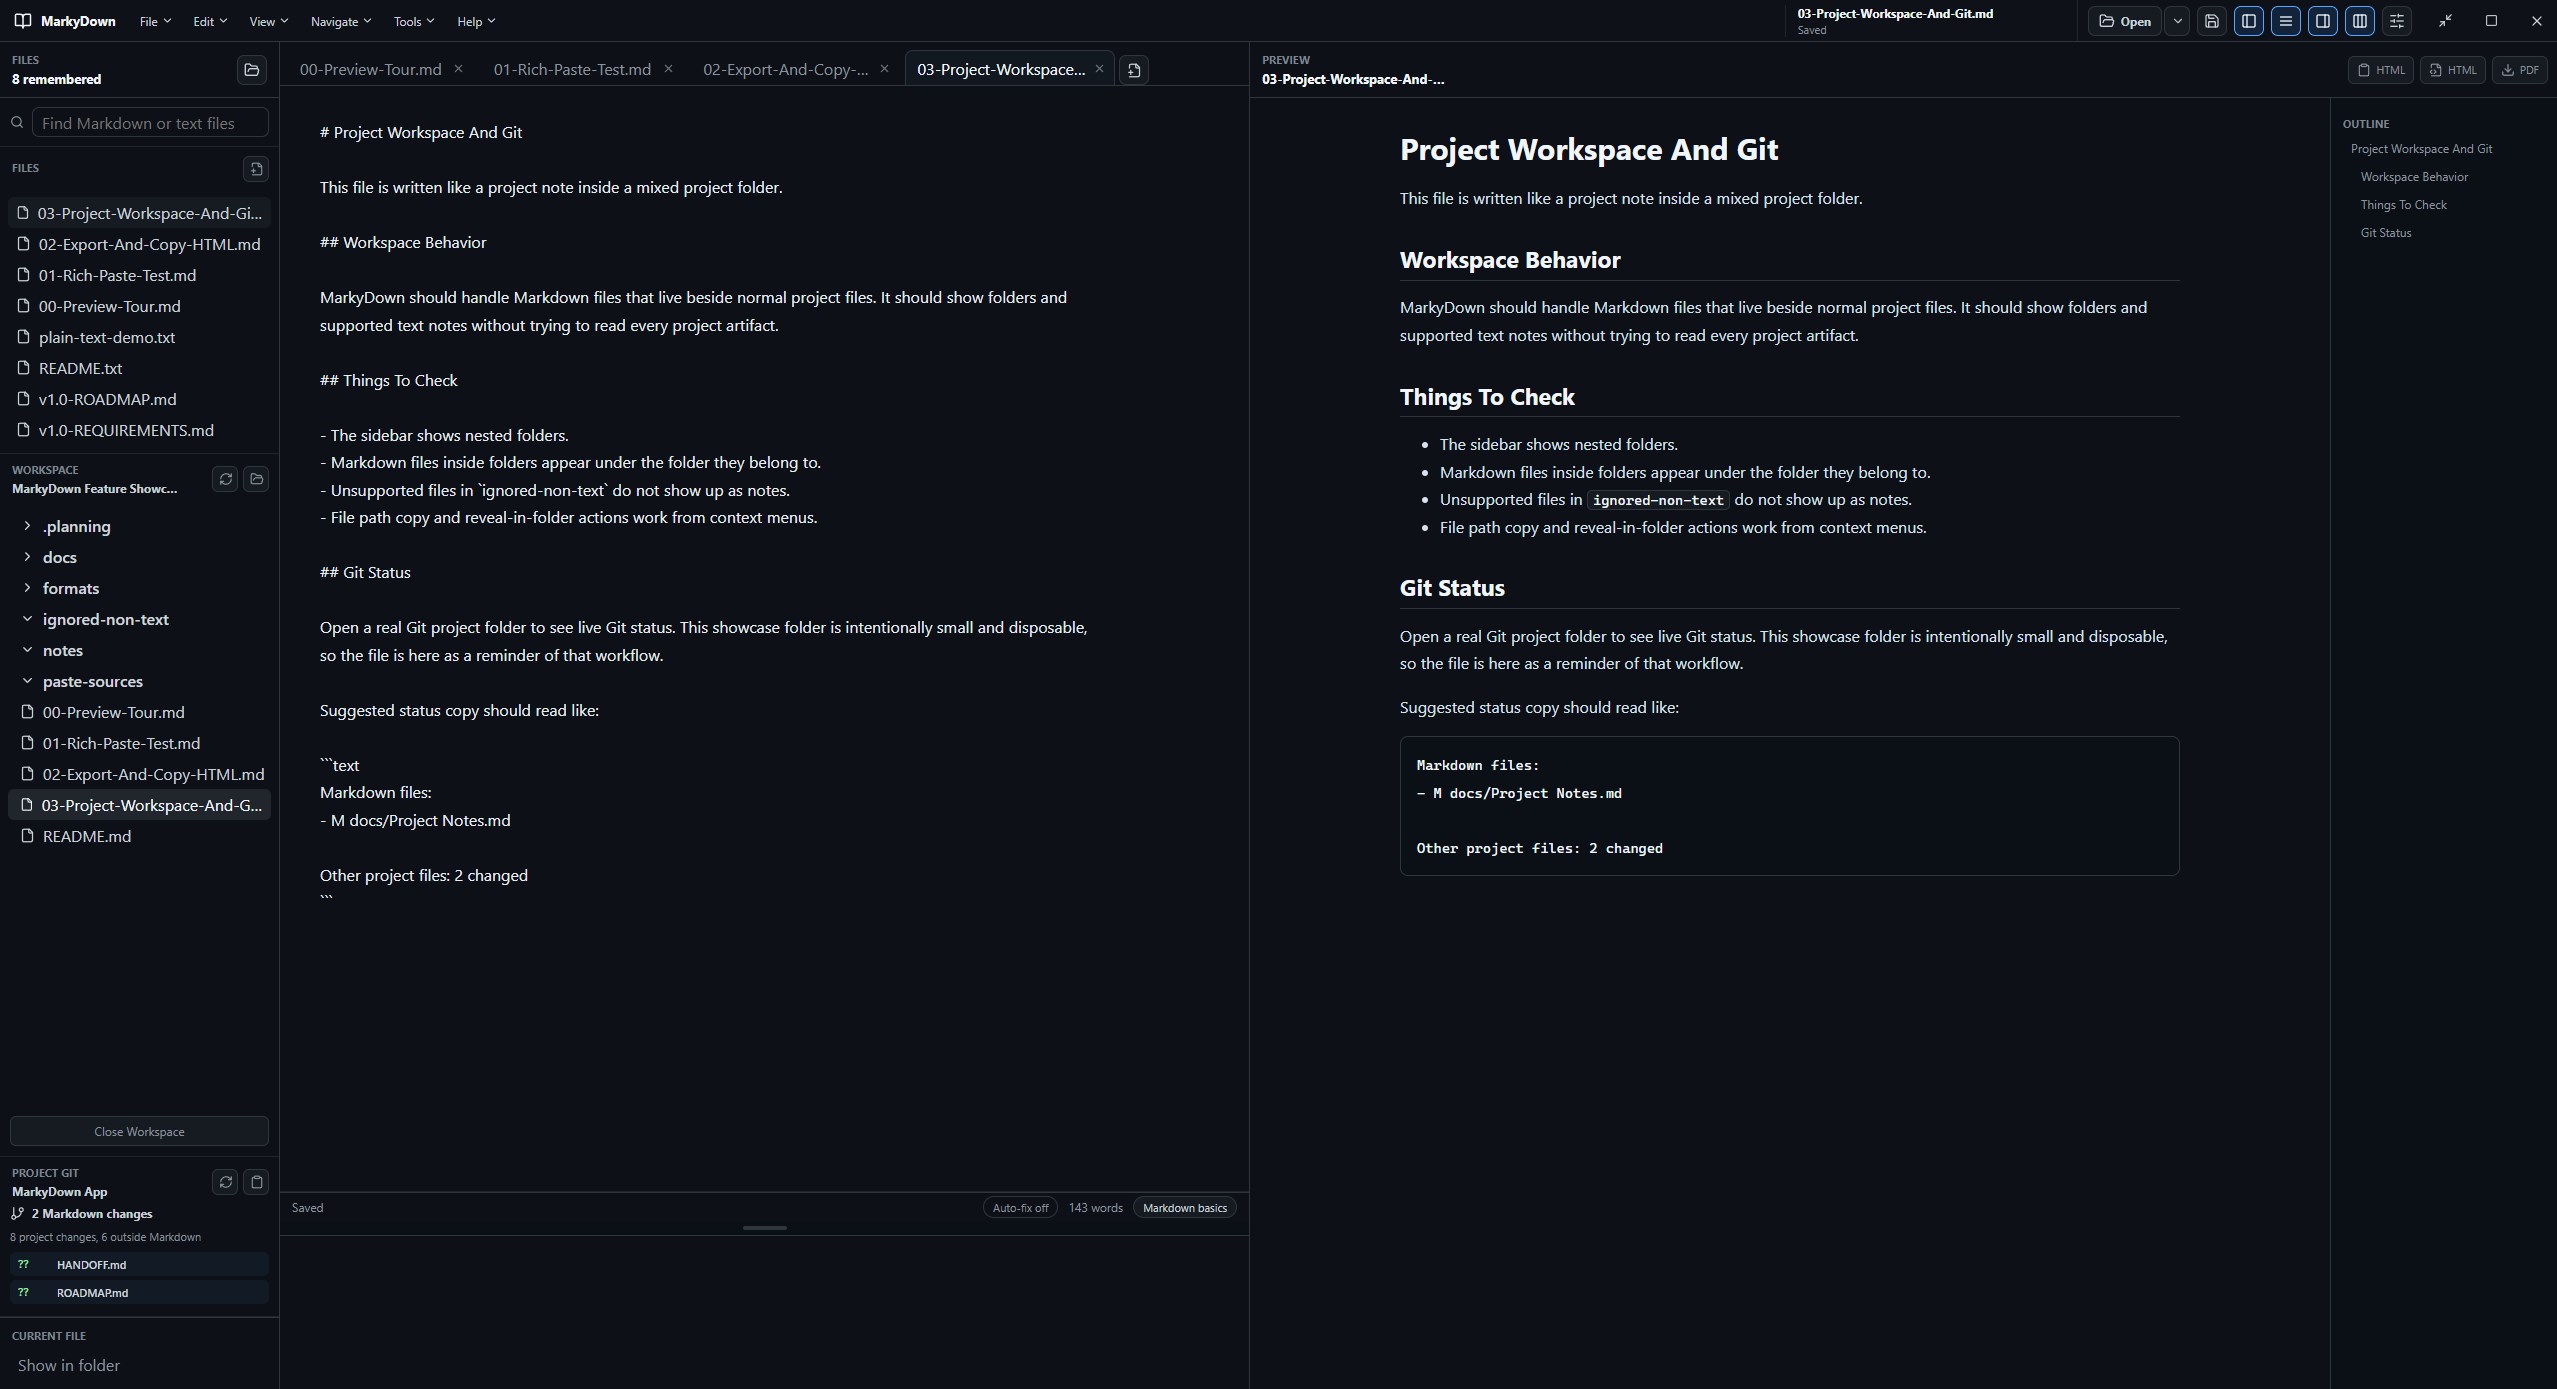Screen dimensions: 2557x1389
Task: Click Show in folder under Current File
Action: point(69,1365)
